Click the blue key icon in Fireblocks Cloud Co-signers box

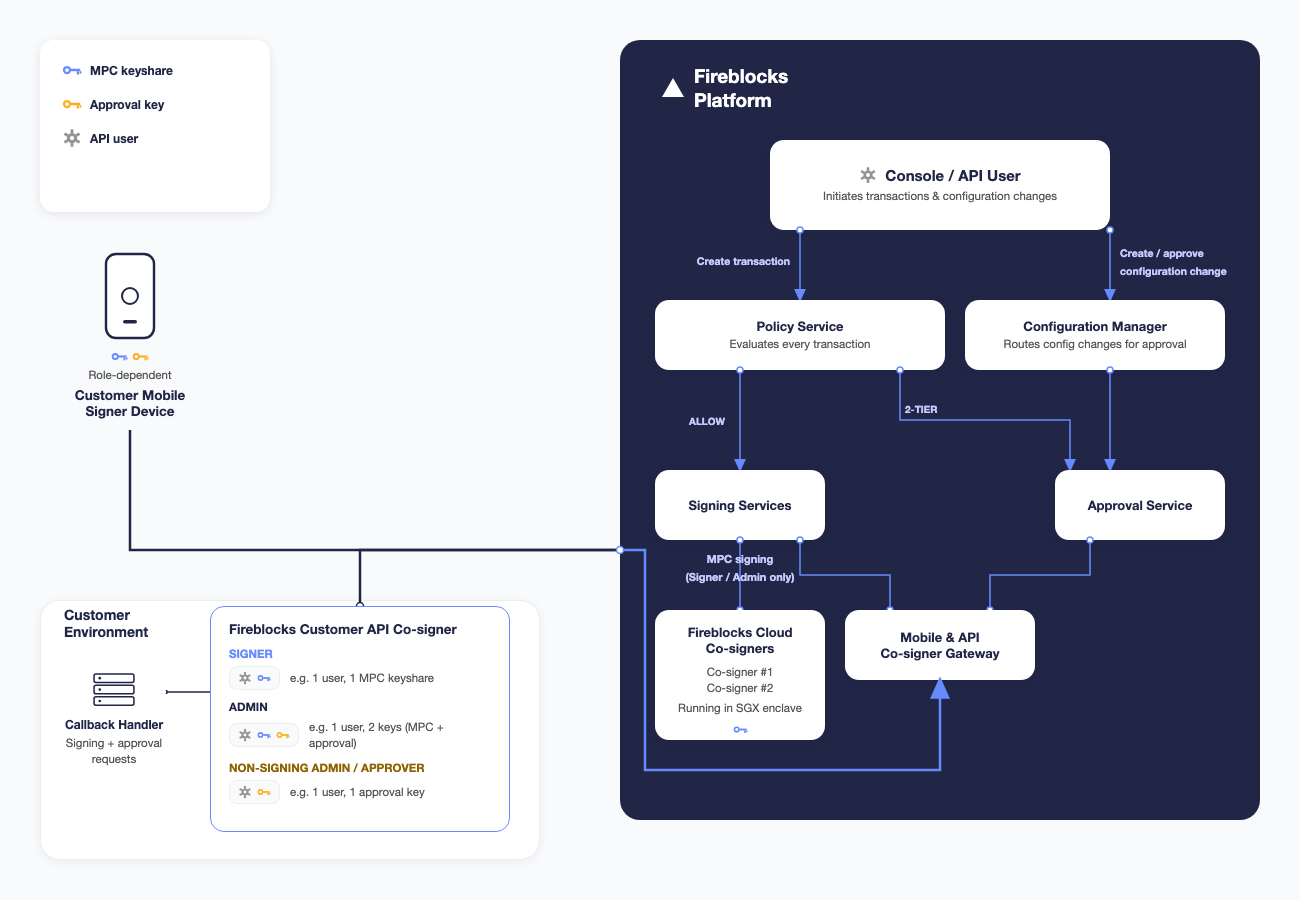point(740,730)
